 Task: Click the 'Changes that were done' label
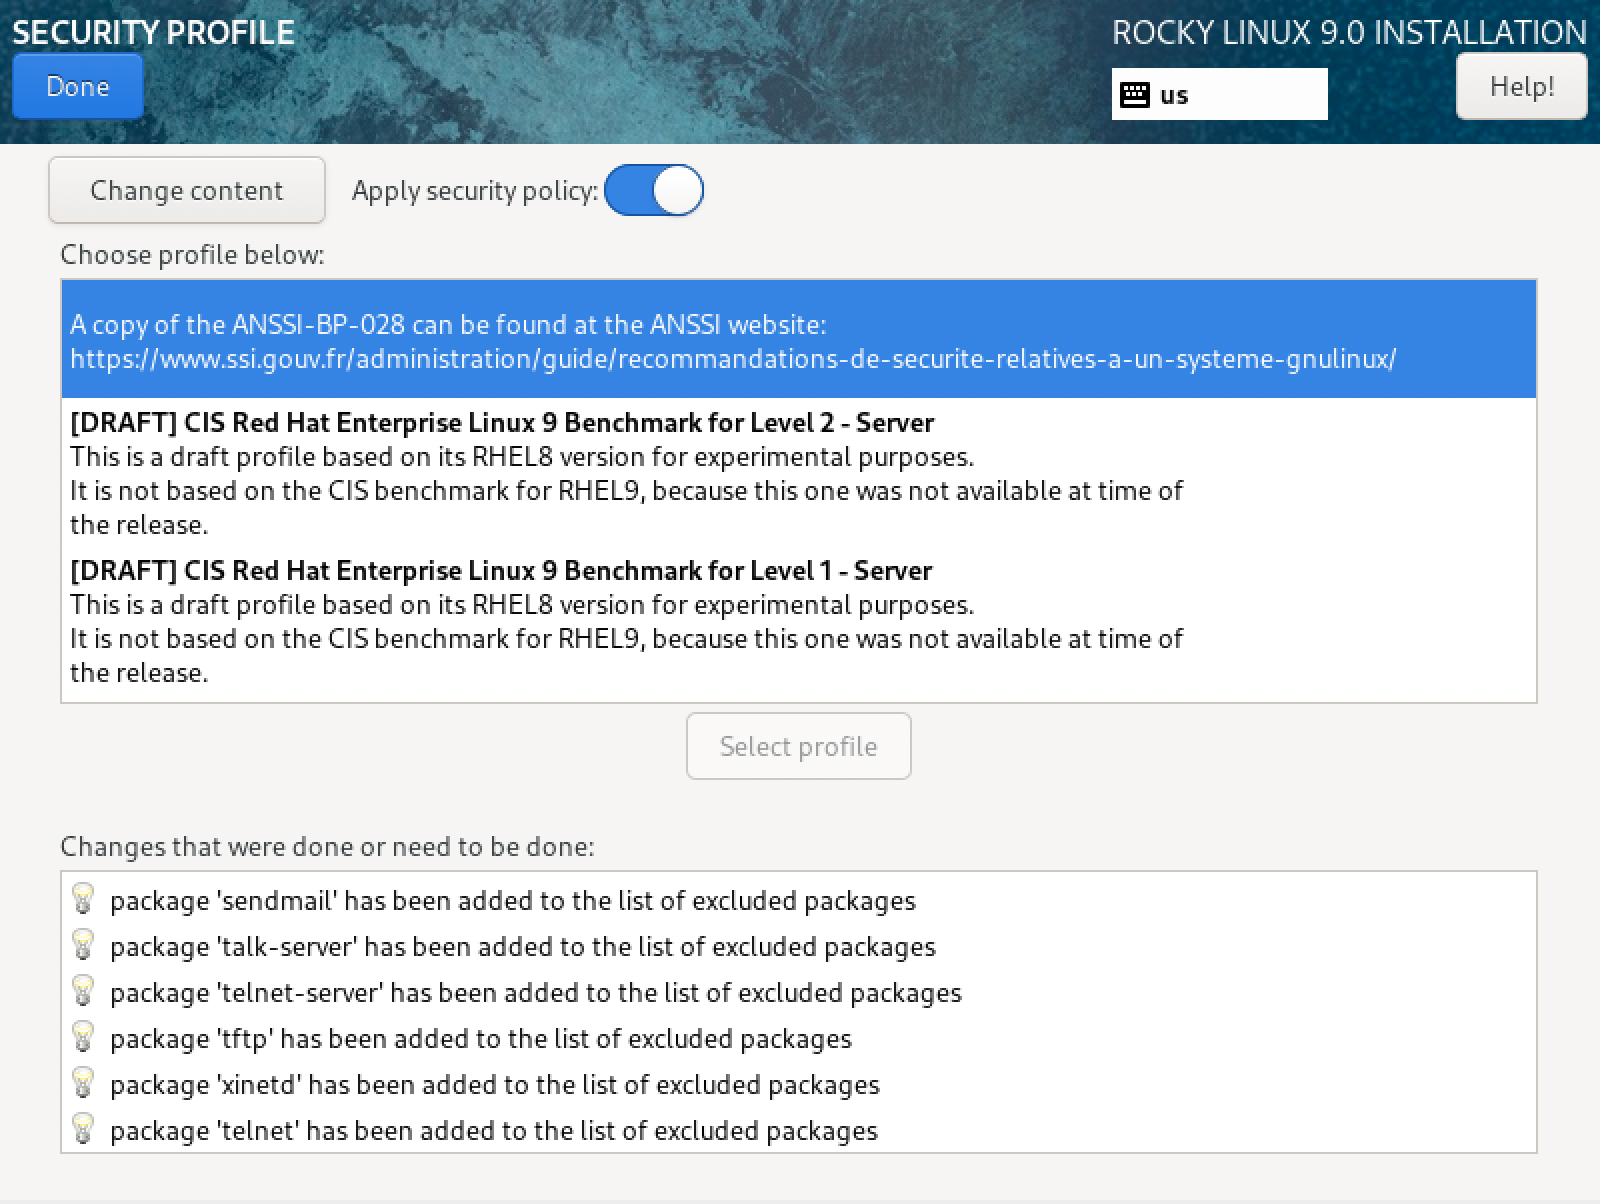(328, 847)
